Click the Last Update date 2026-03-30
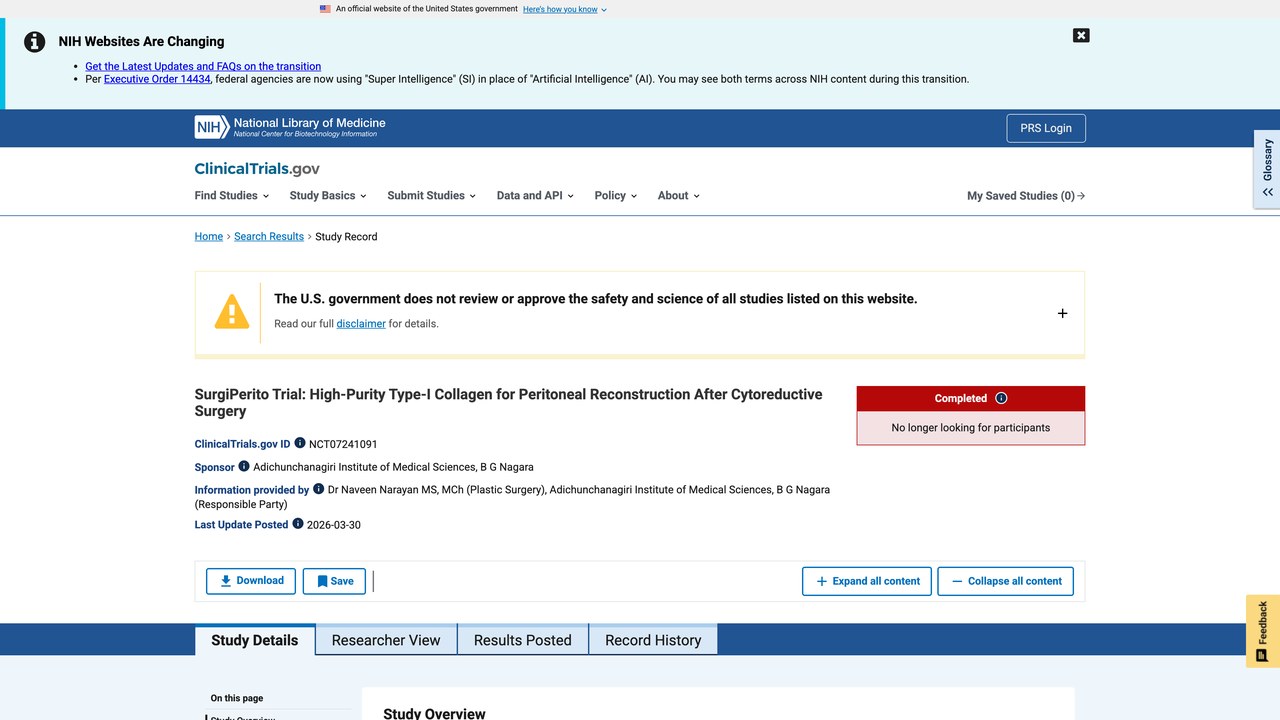The height and width of the screenshot is (720, 1280). pos(334,525)
